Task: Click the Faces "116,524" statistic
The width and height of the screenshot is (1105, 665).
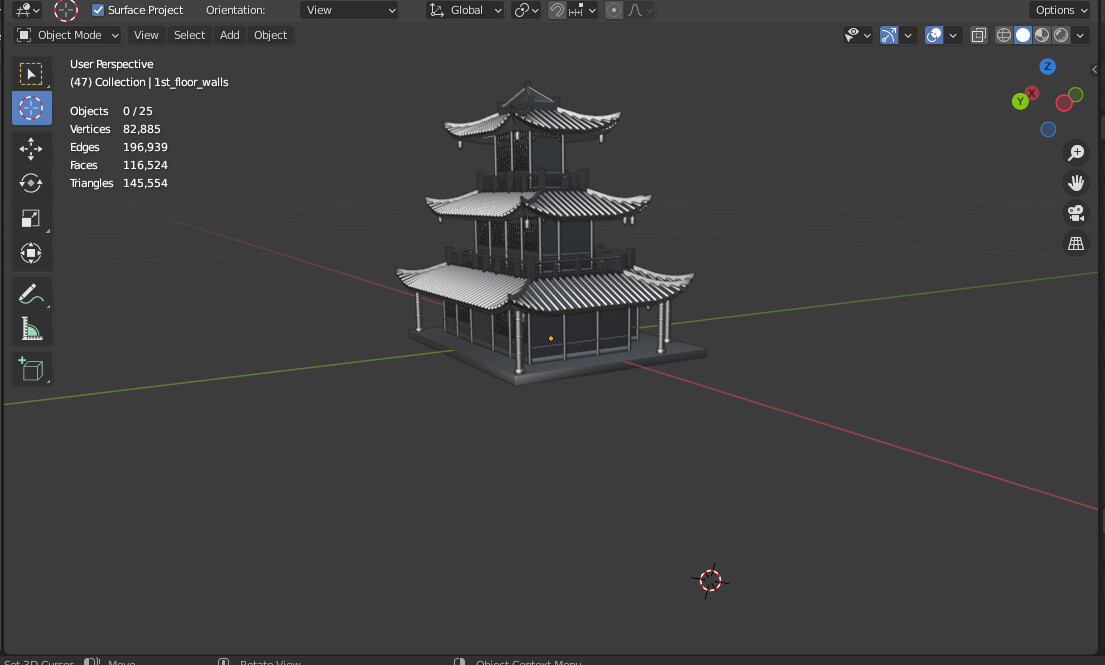Action: click(x=145, y=165)
